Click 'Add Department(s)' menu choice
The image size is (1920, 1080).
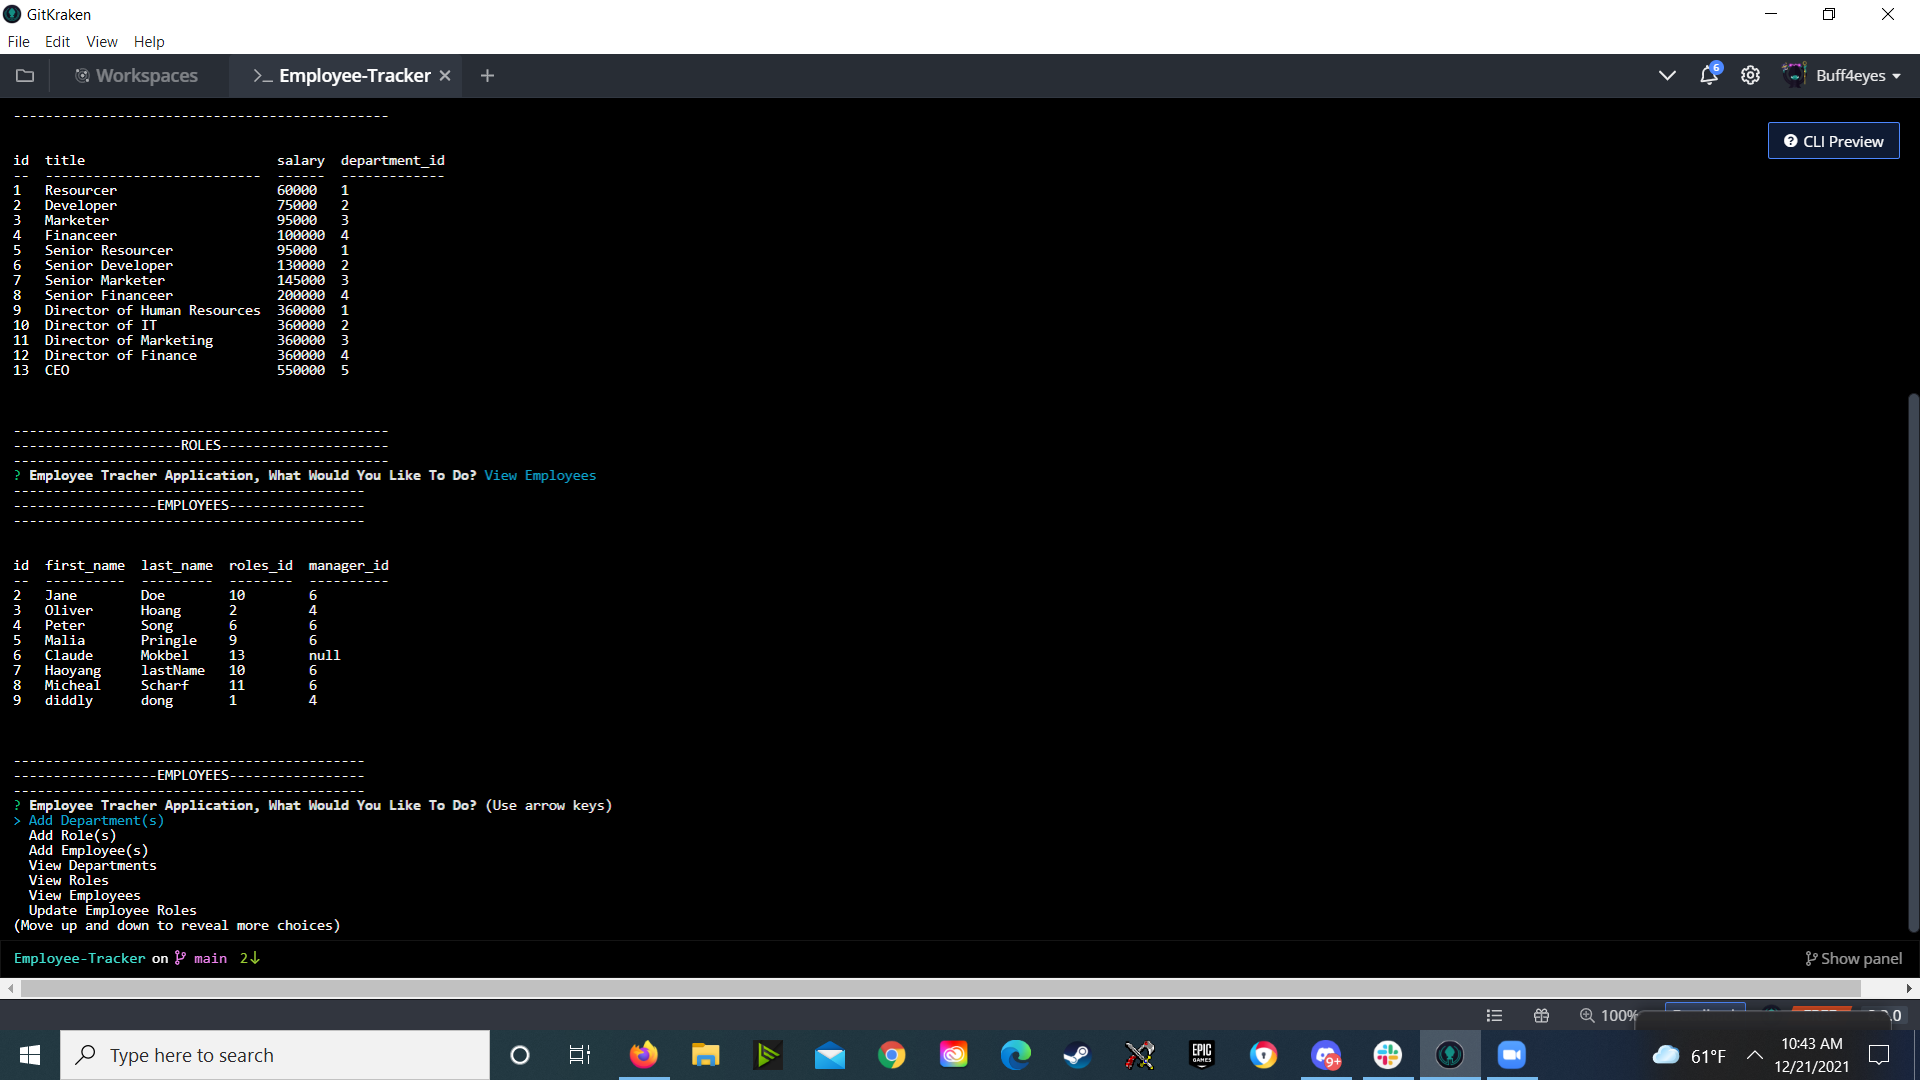96,820
